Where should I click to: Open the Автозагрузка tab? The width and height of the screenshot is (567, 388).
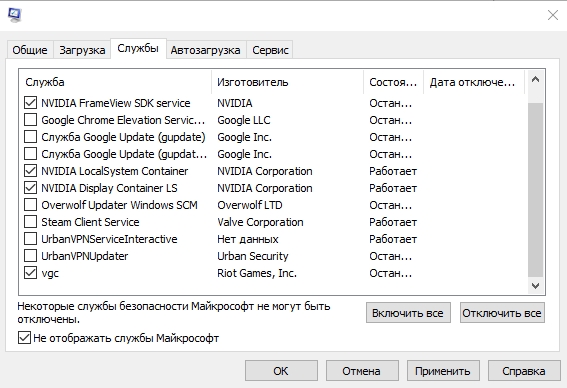pos(205,50)
